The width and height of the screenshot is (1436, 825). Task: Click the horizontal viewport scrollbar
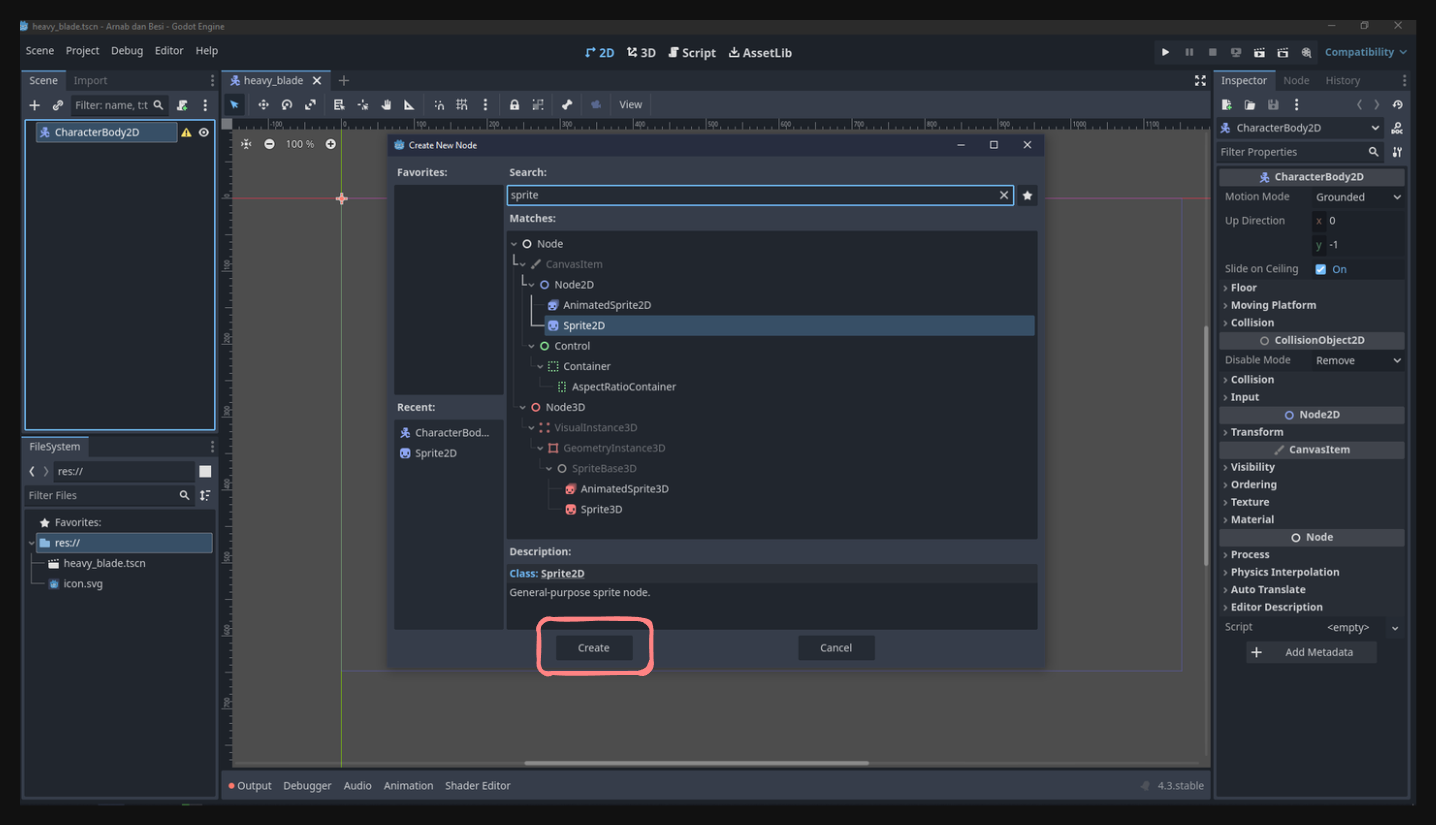tap(697, 763)
